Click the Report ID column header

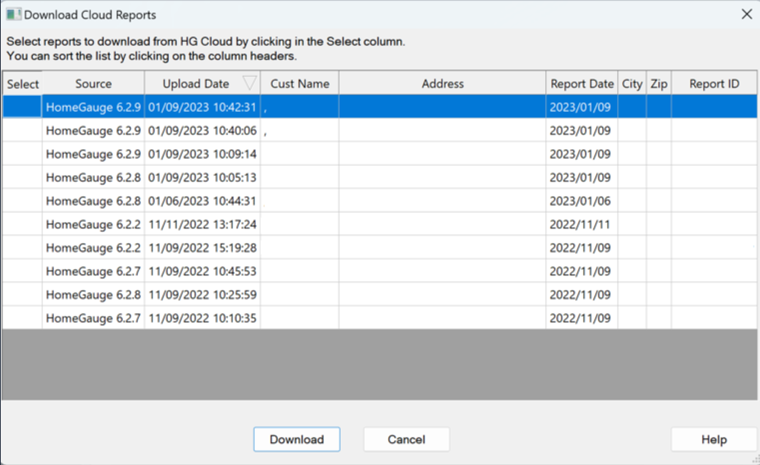[x=714, y=84]
